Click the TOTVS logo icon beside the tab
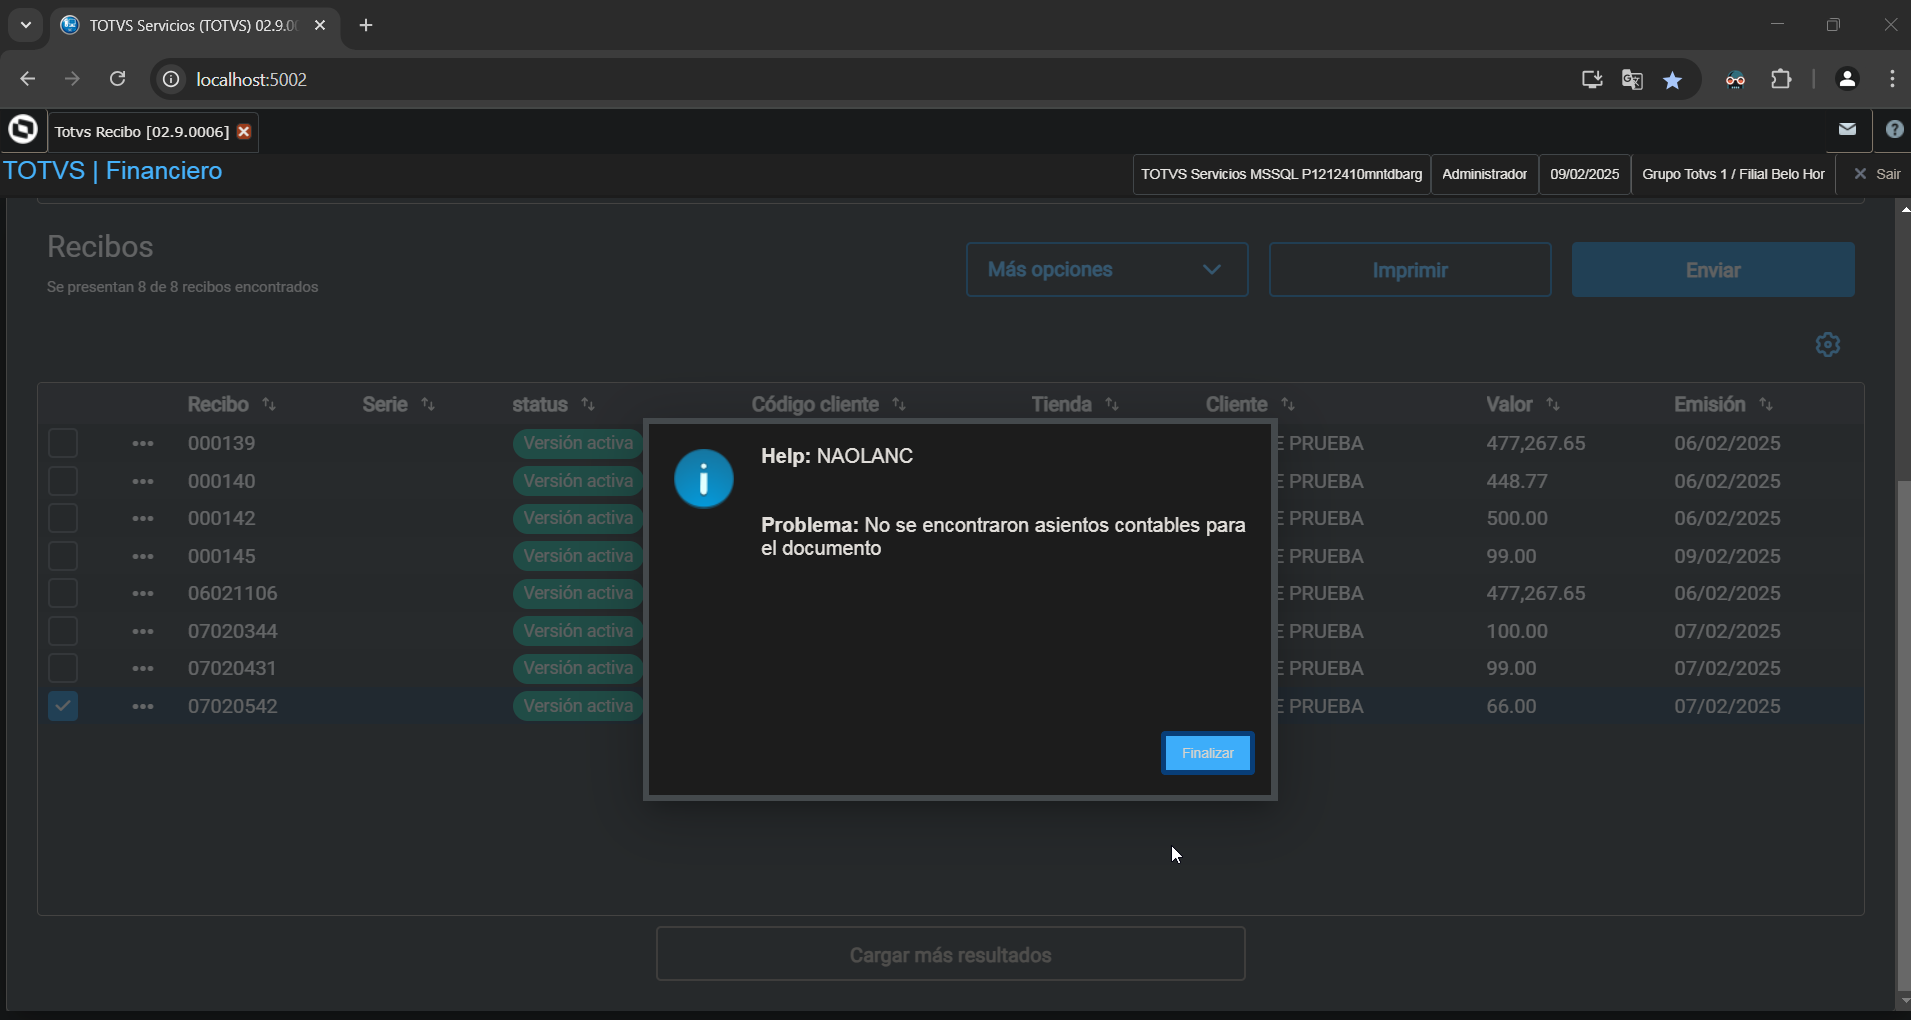 click(x=22, y=130)
